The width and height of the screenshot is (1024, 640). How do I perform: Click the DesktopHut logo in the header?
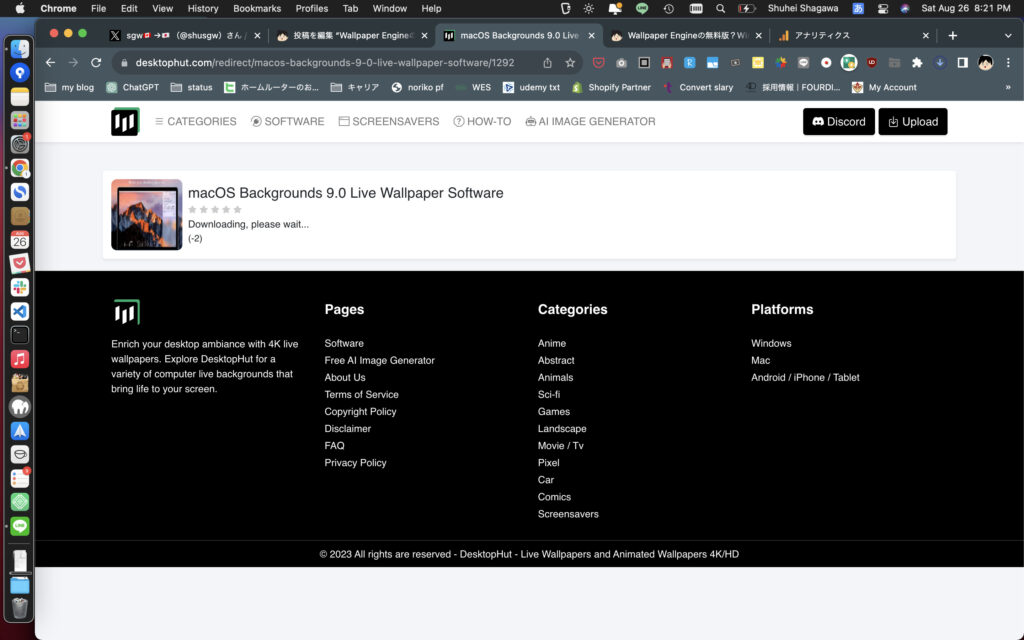point(125,121)
